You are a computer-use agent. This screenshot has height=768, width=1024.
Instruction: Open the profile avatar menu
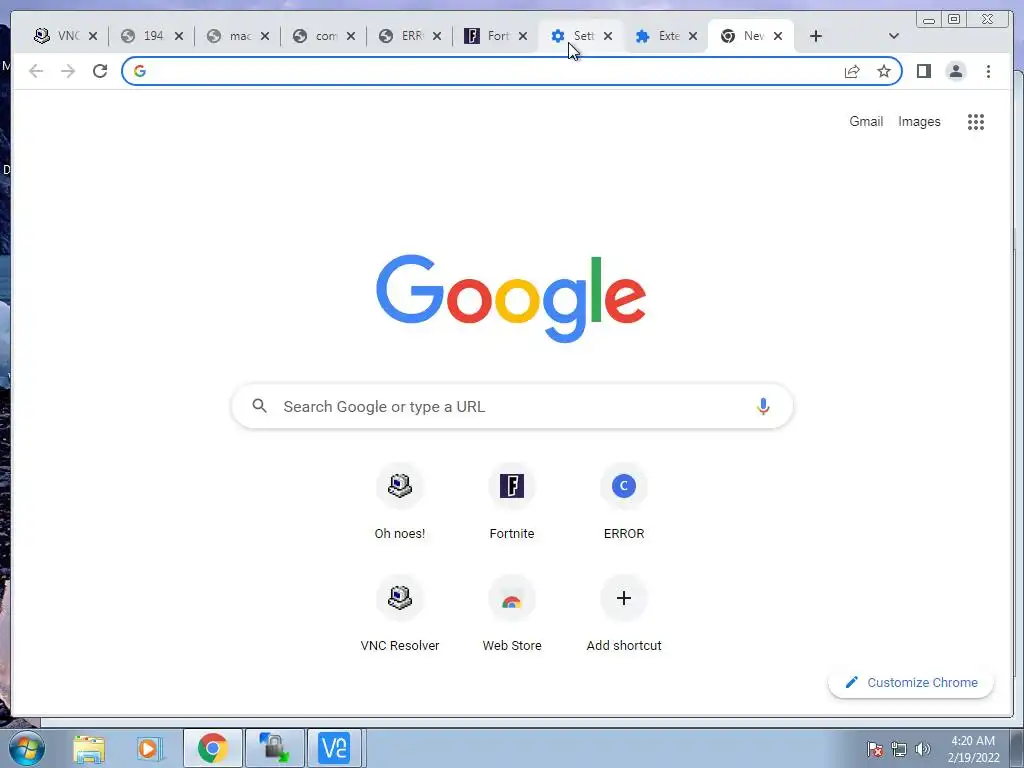(x=955, y=71)
